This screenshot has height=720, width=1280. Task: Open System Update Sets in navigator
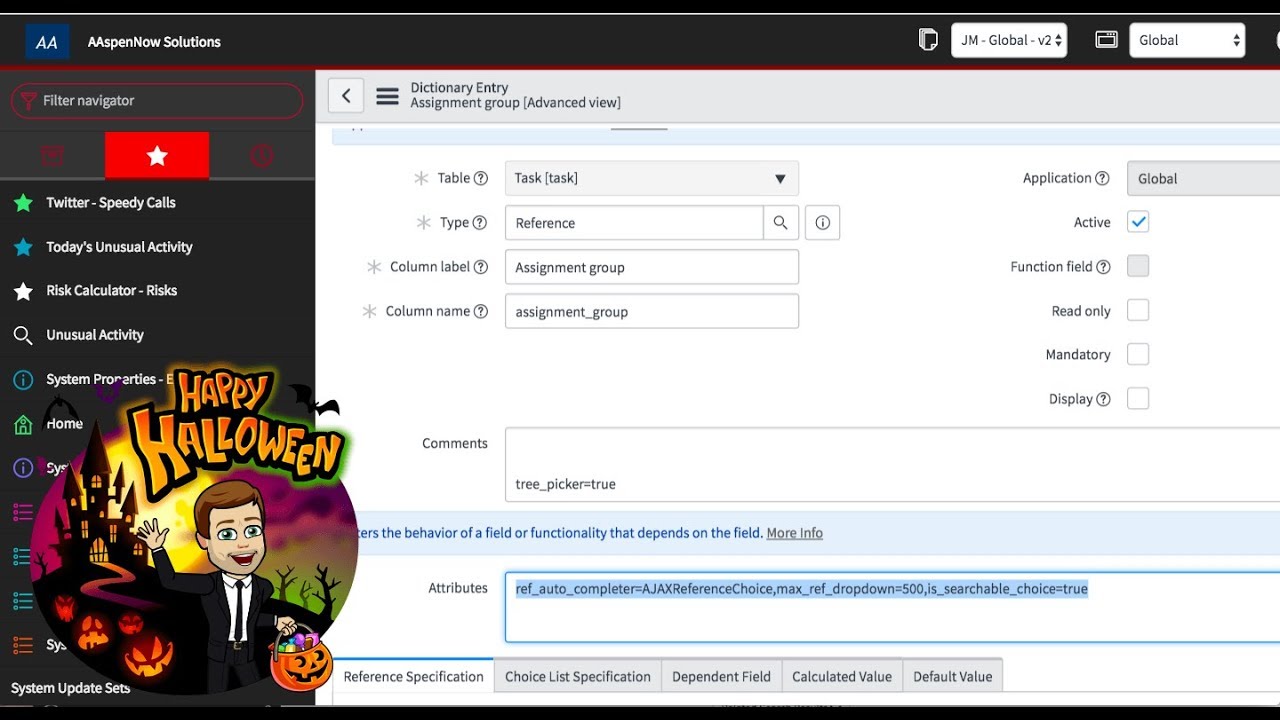click(71, 688)
